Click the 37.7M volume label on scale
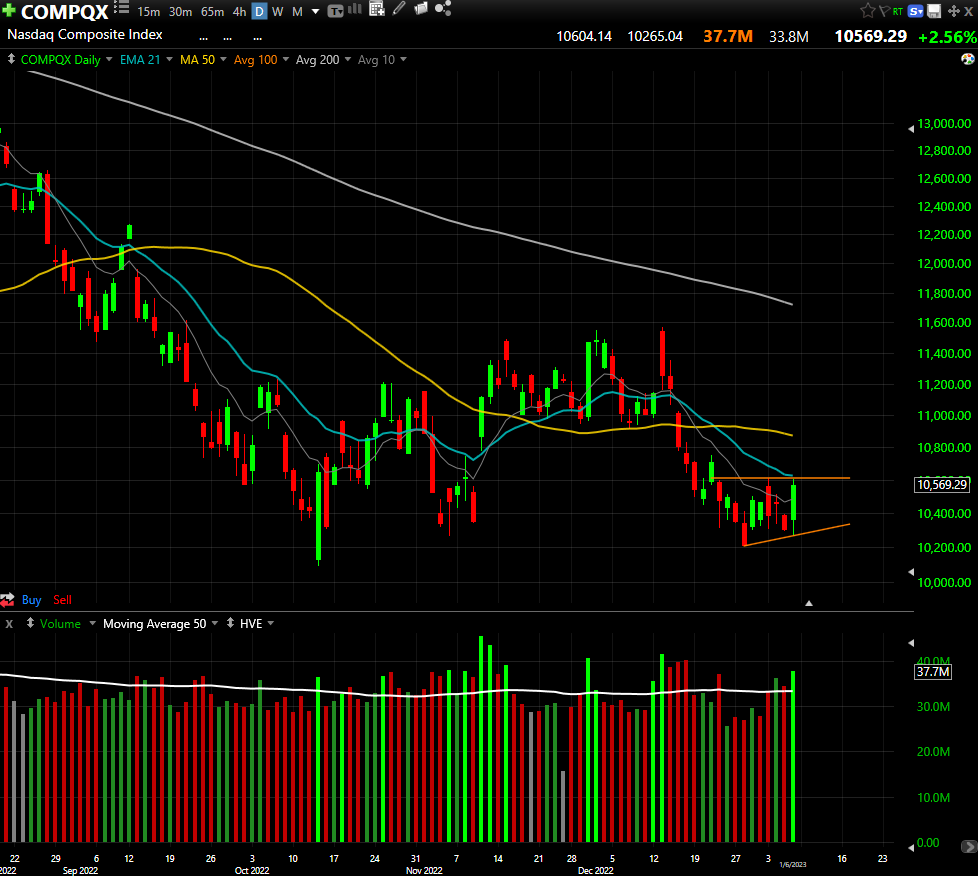Viewport: 978px width, 876px height. [x=933, y=672]
